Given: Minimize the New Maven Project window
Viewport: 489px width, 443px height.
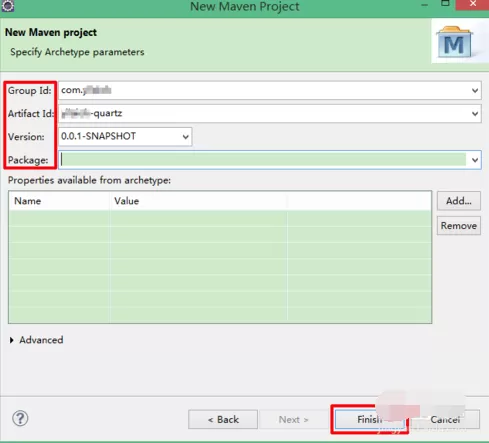Looking at the screenshot, I should [424, 5].
